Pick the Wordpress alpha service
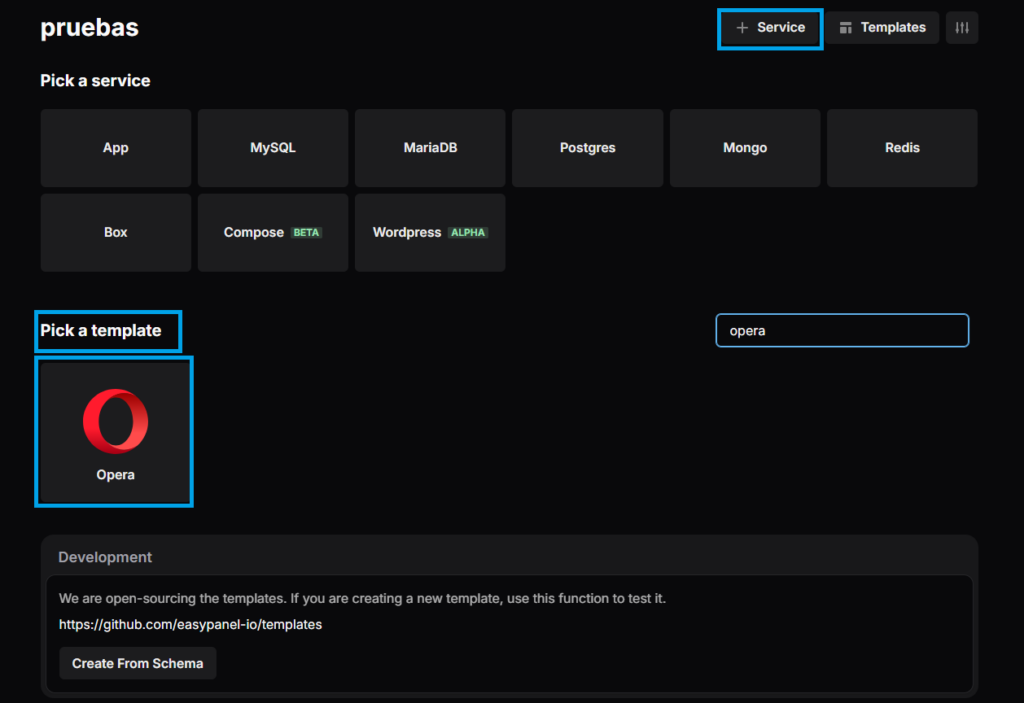1024x703 pixels. pyautogui.click(x=430, y=232)
